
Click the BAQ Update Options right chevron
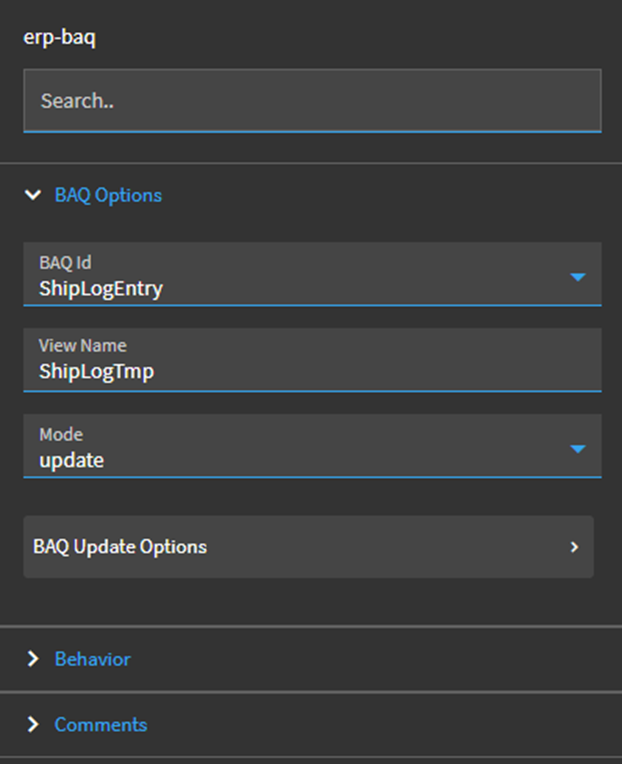click(574, 547)
